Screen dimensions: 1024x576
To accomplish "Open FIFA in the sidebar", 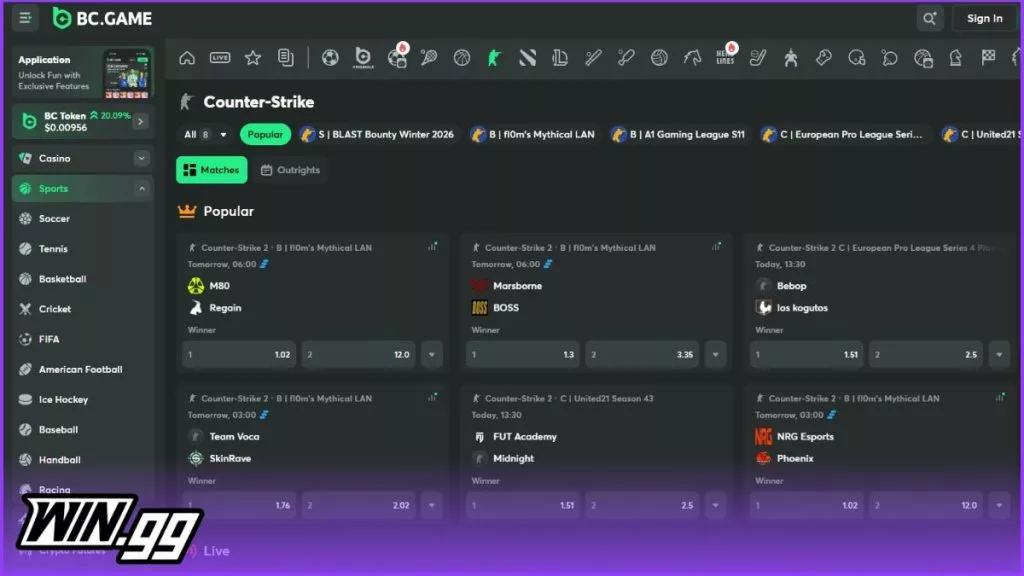I will click(x=82, y=339).
